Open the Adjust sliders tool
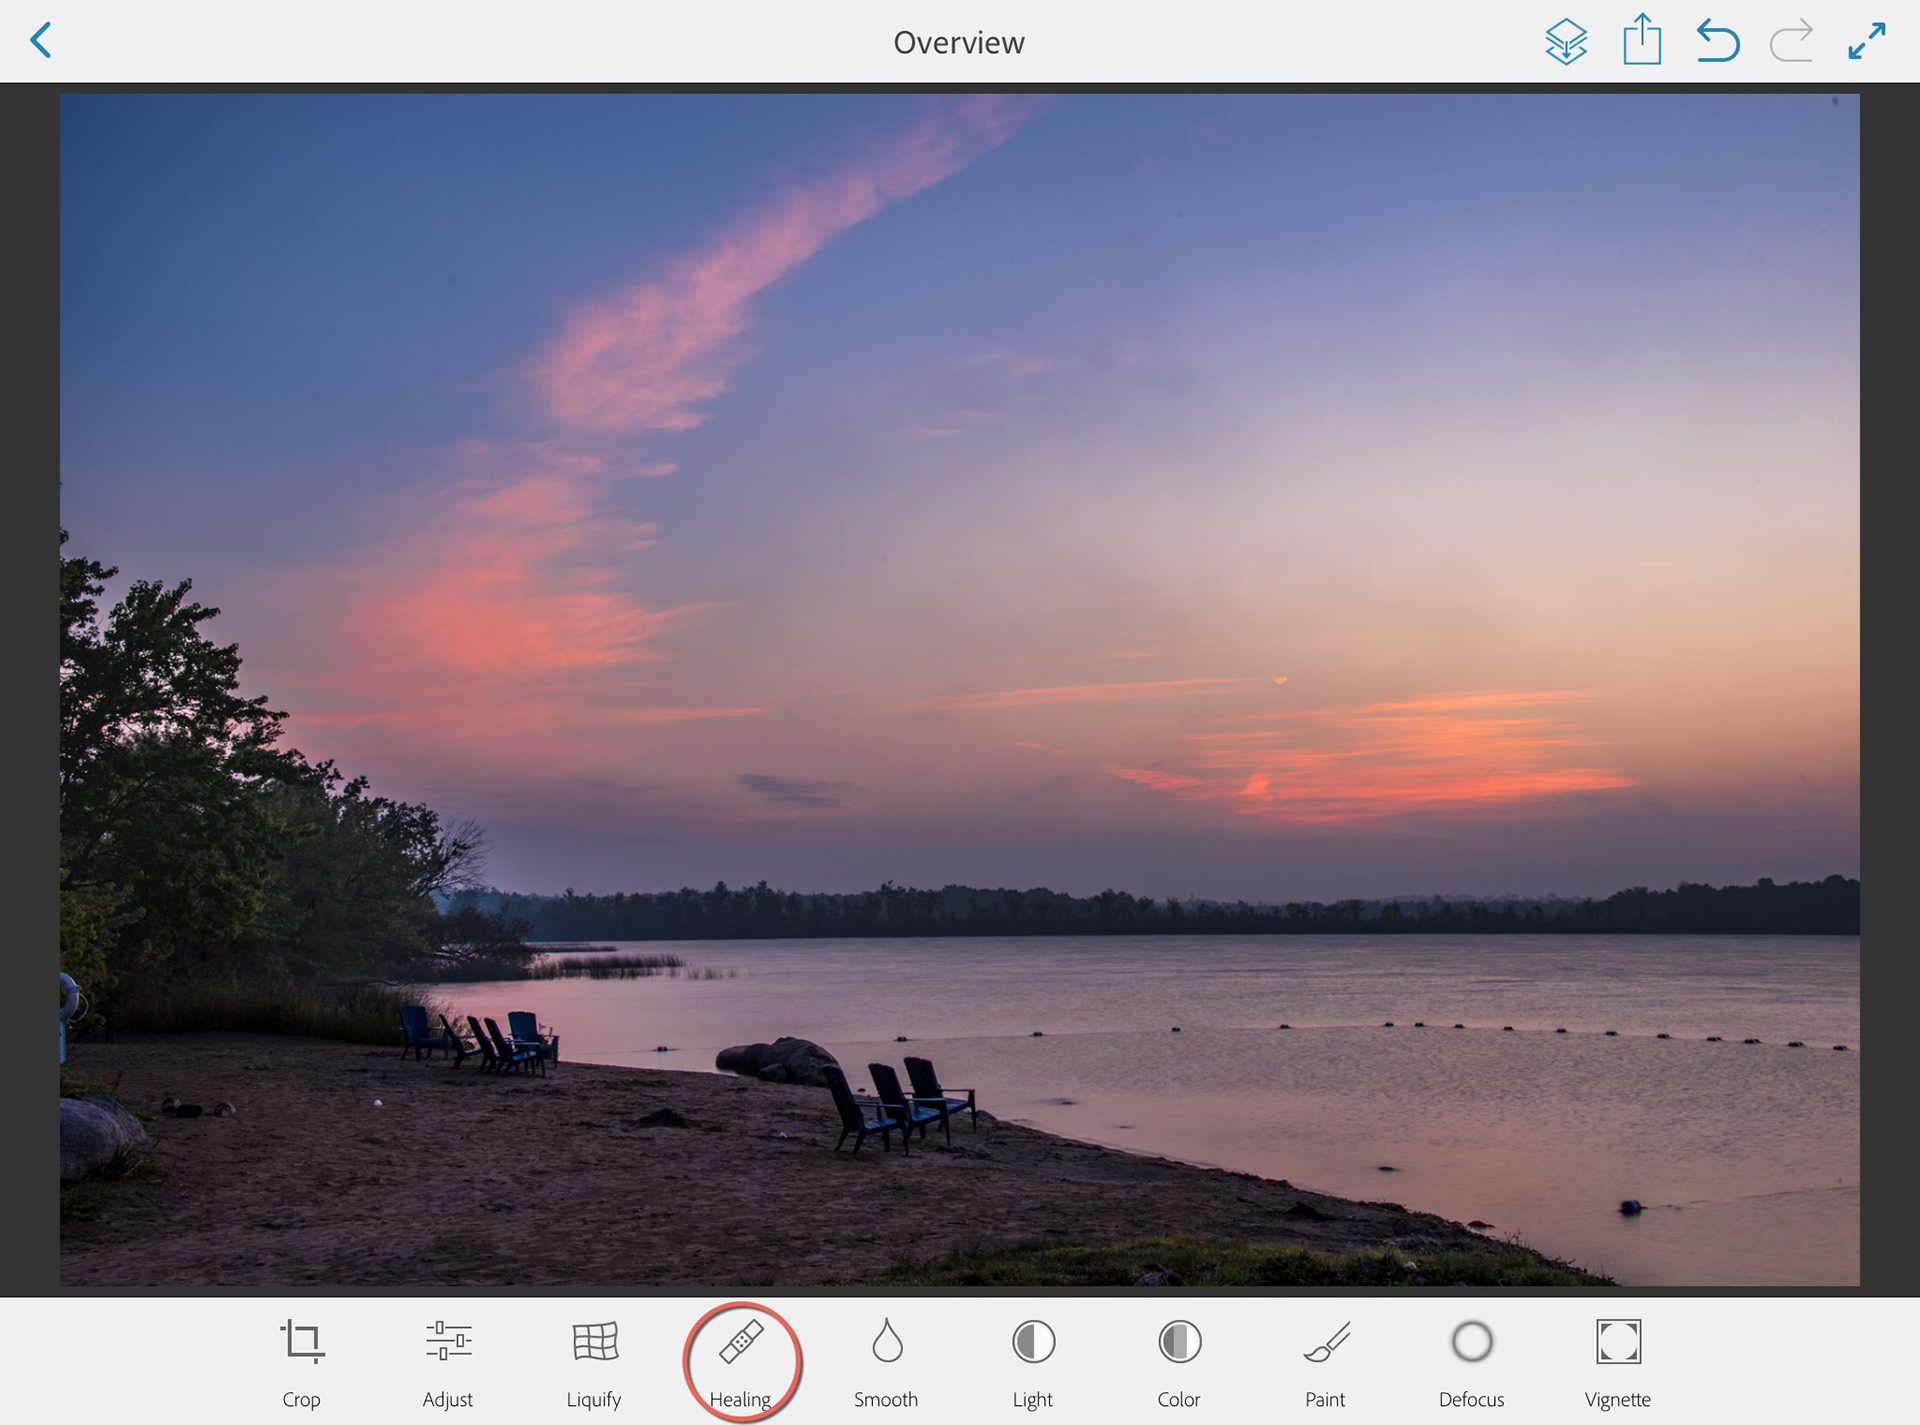Viewport: 1920px width, 1425px height. (x=448, y=1363)
